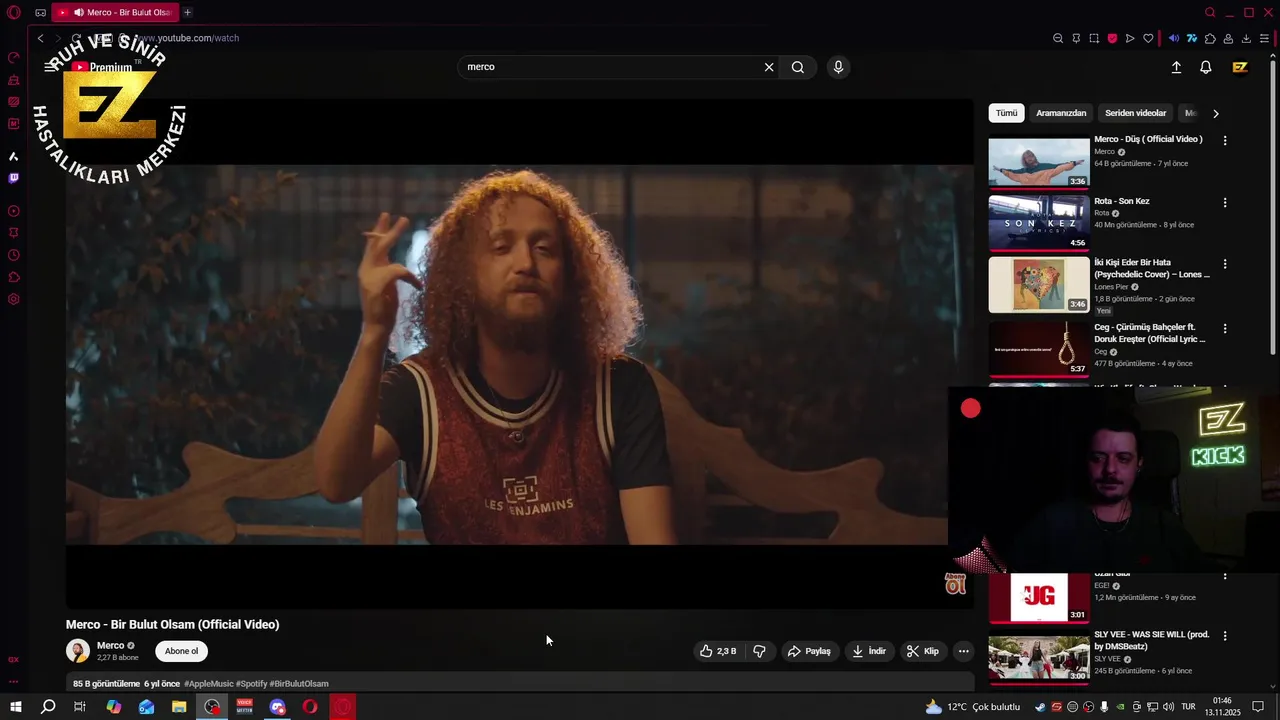Open İki Kişi Eder Bir Hata thumbnail
This screenshot has height=720, width=1280.
1039,285
